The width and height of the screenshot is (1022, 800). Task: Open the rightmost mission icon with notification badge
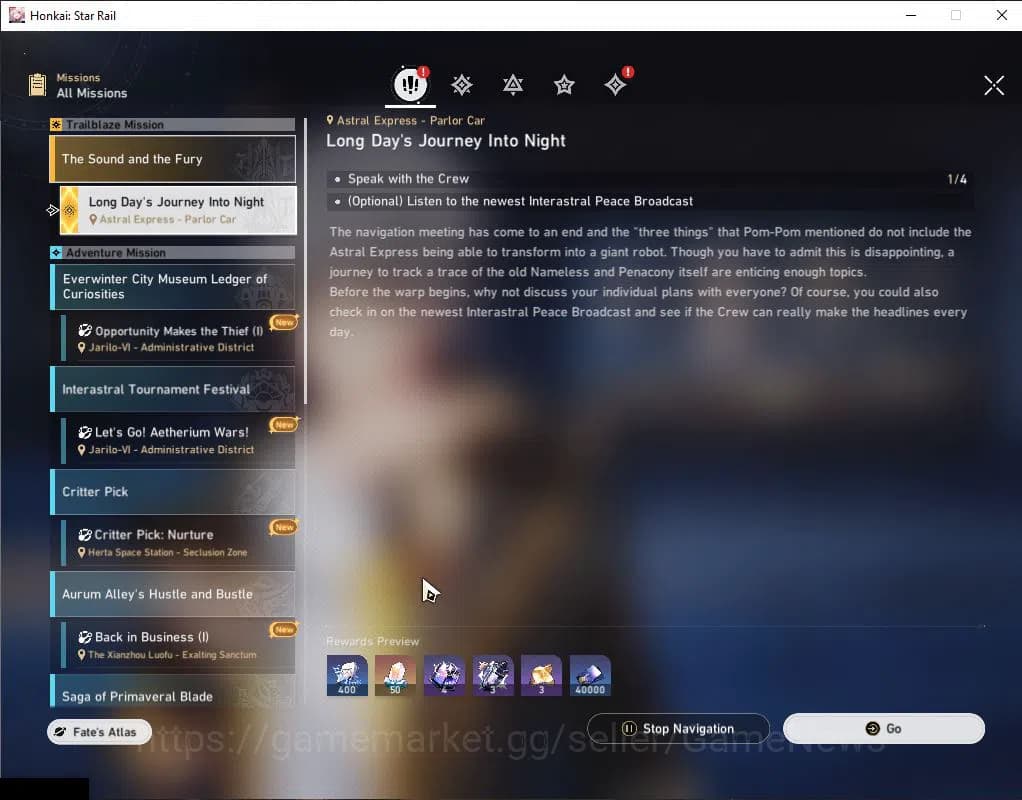(x=615, y=85)
